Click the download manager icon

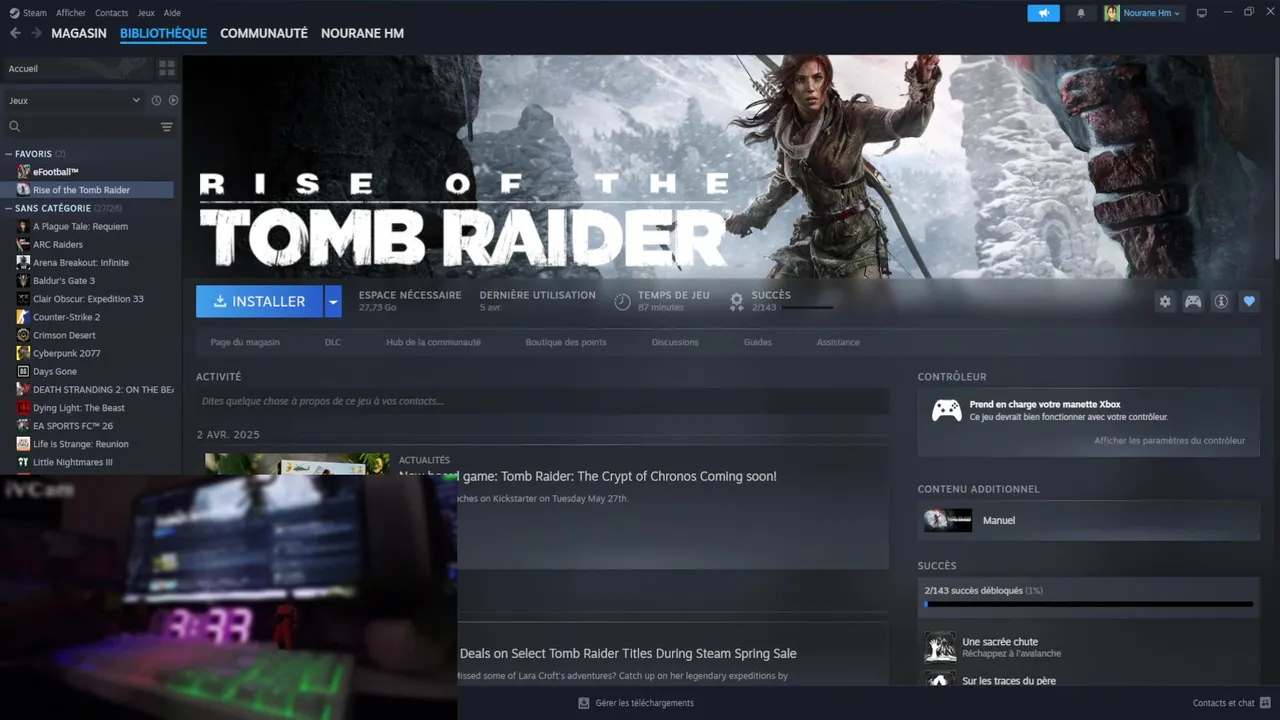pyautogui.click(x=584, y=703)
